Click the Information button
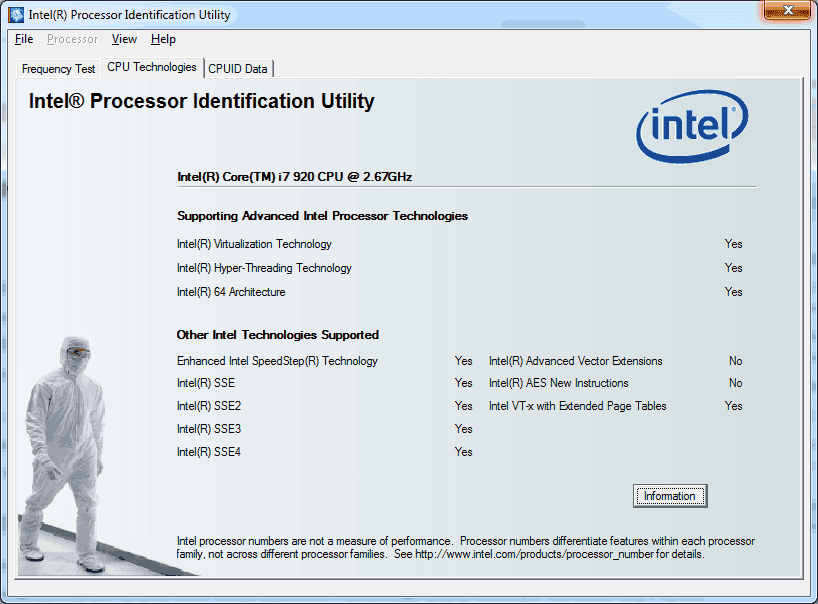 tap(669, 496)
